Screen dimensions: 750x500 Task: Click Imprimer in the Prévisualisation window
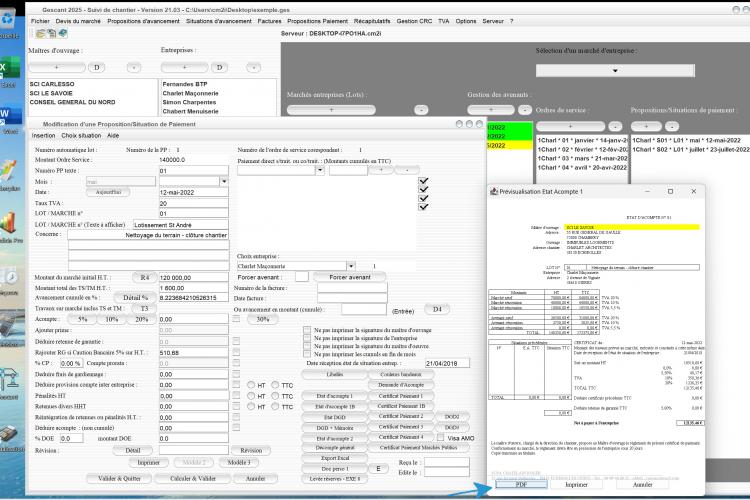576,484
